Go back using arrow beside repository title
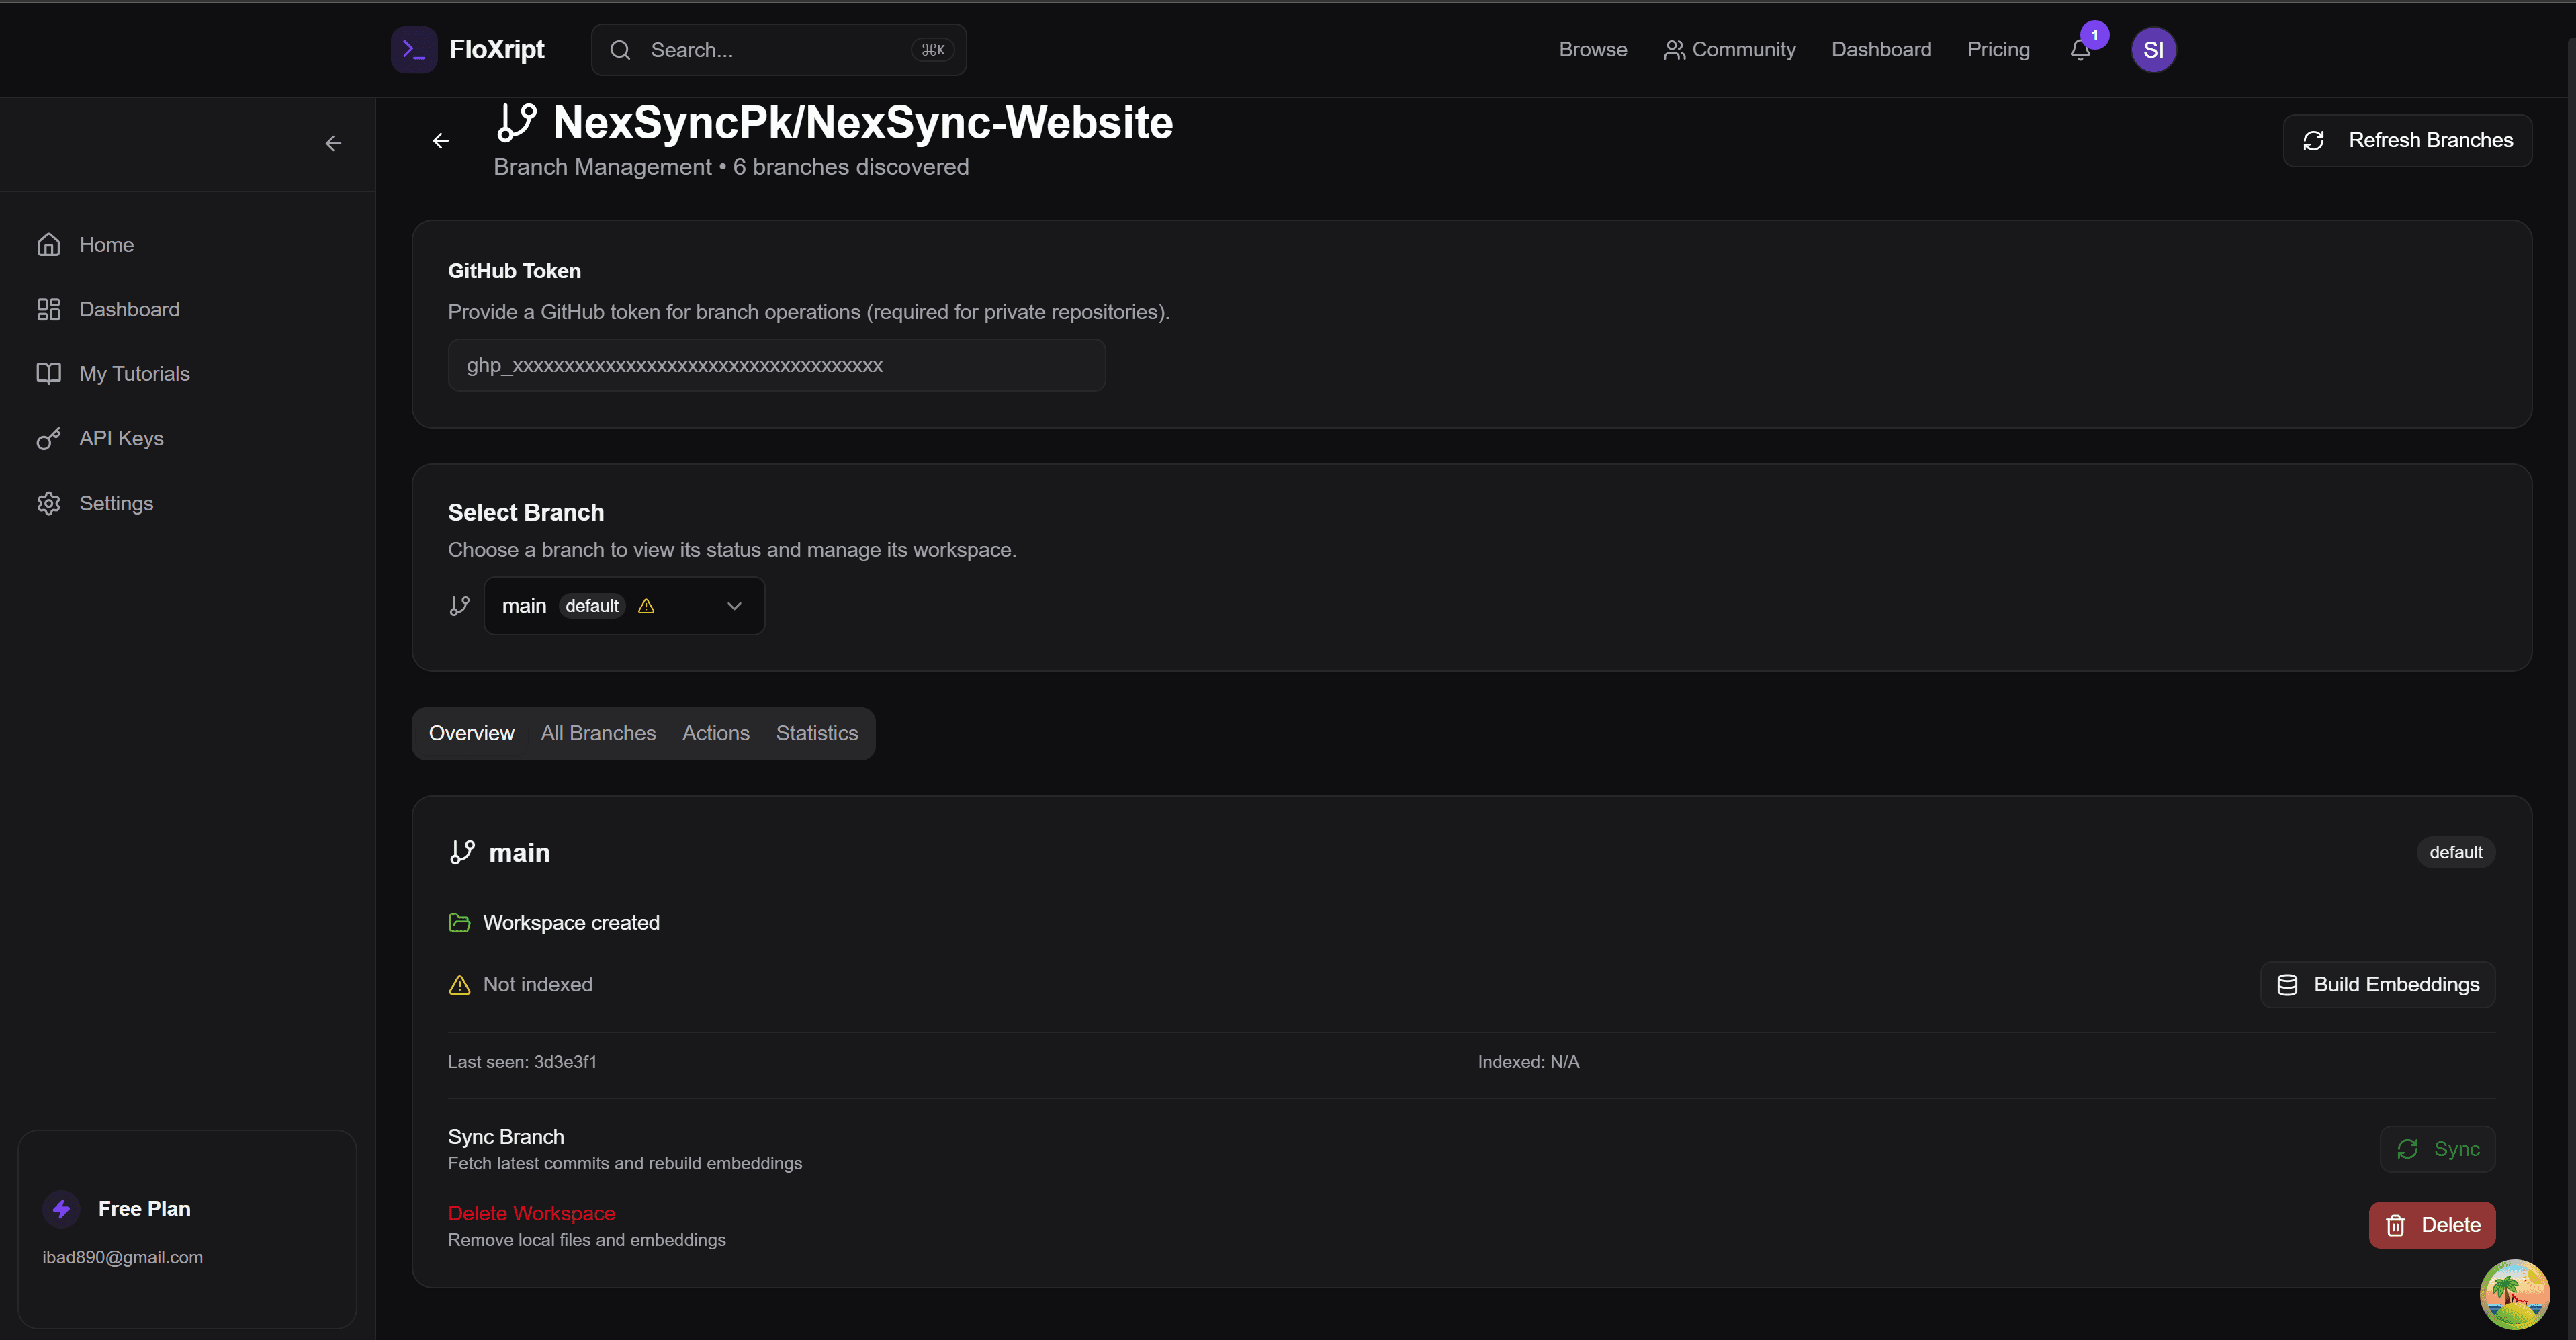 441,141
